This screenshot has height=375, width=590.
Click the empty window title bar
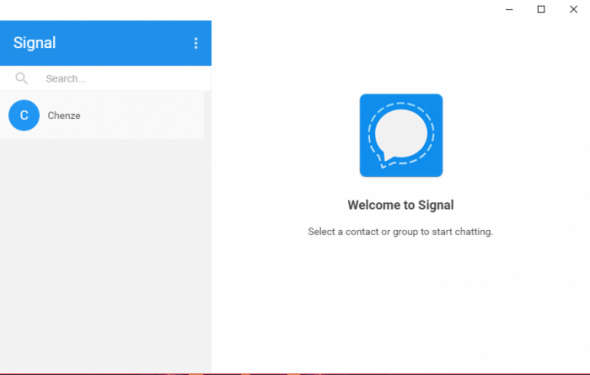(x=248, y=9)
